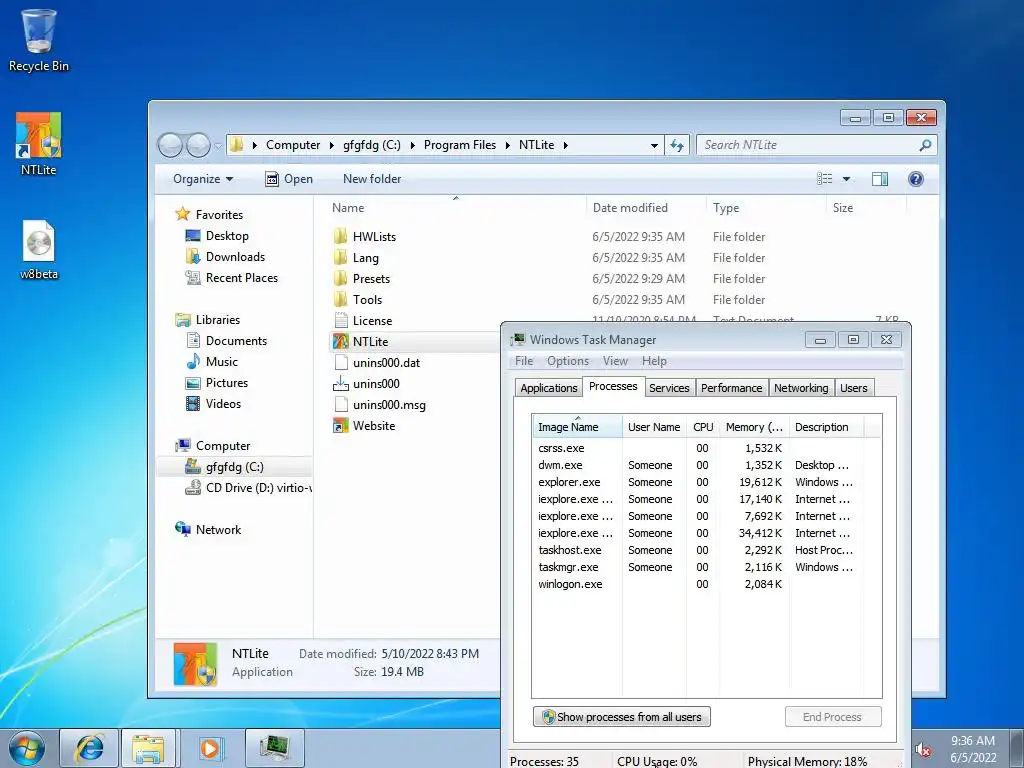
Task: Select CD Drive (D:) in sidebar
Action: click(x=248, y=487)
